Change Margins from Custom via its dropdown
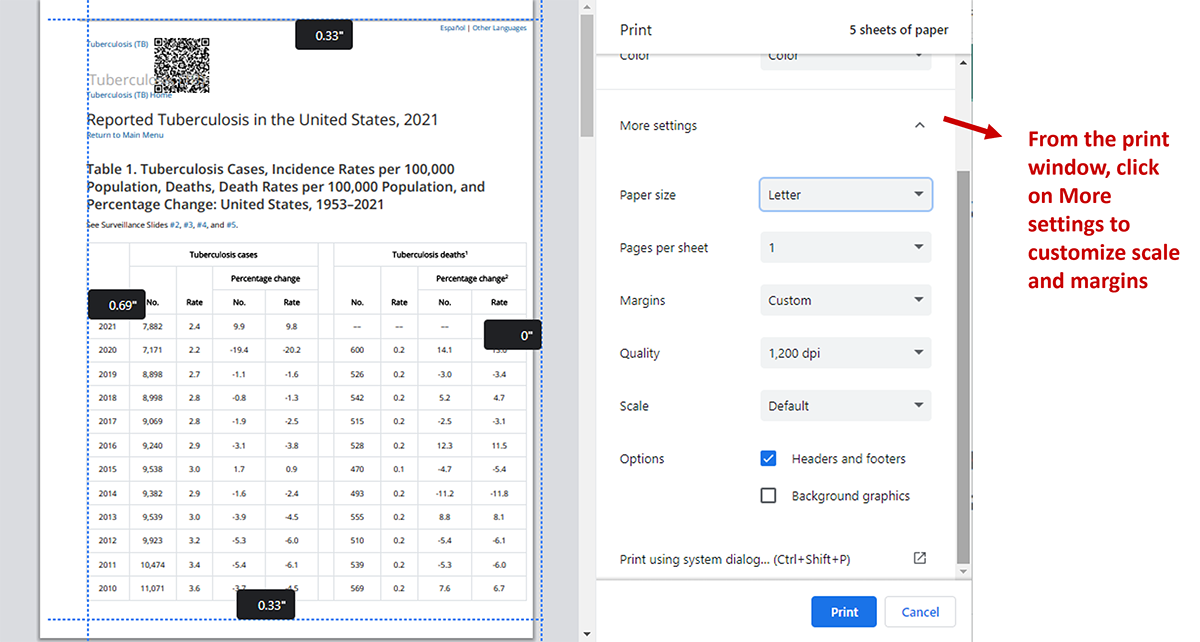Image resolution: width=1200 pixels, height=642 pixels. coord(845,300)
